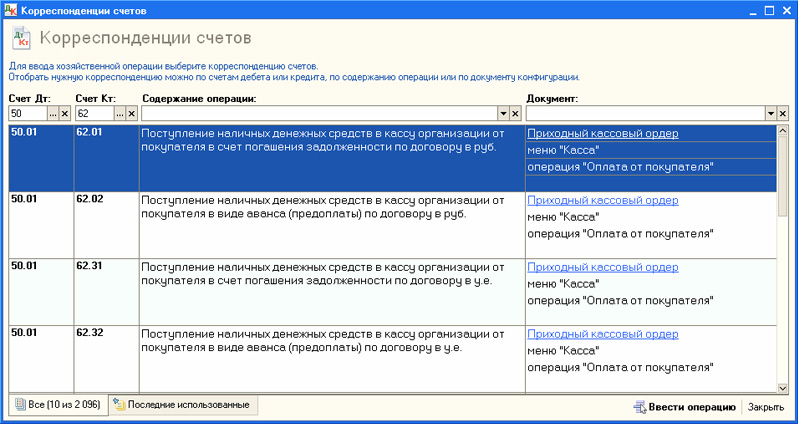Viewport: 800px width, 425px height.
Task: Open the Последние использованные tab
Action: click(x=184, y=405)
